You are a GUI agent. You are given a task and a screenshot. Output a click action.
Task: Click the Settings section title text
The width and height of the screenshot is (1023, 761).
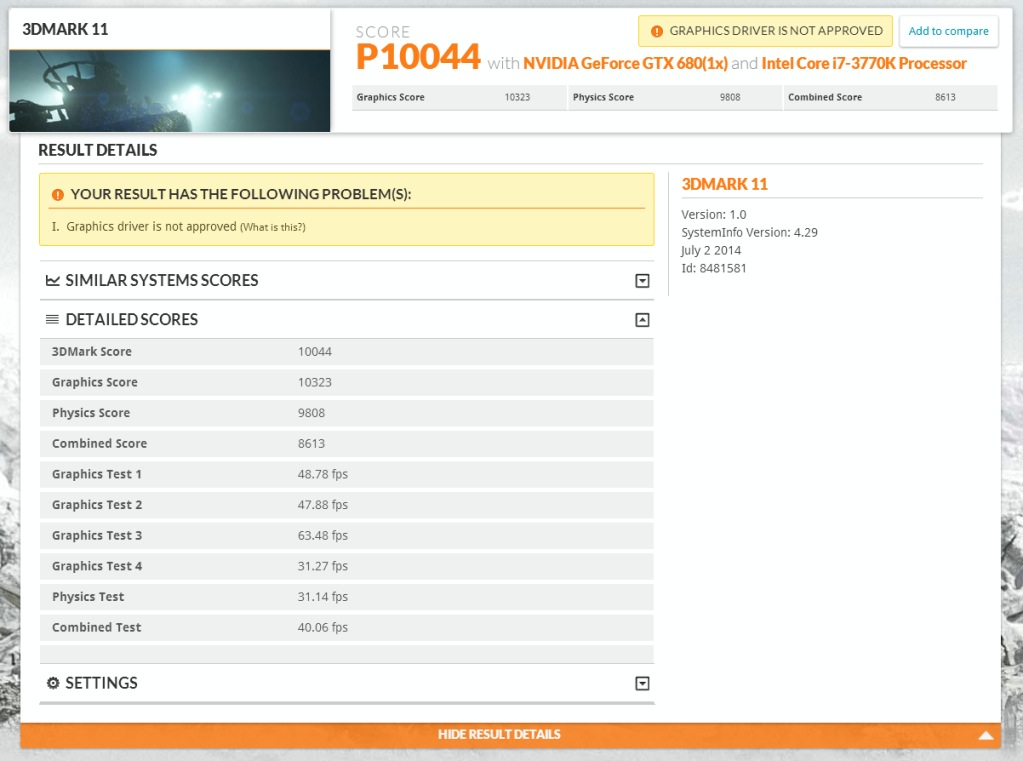point(101,683)
